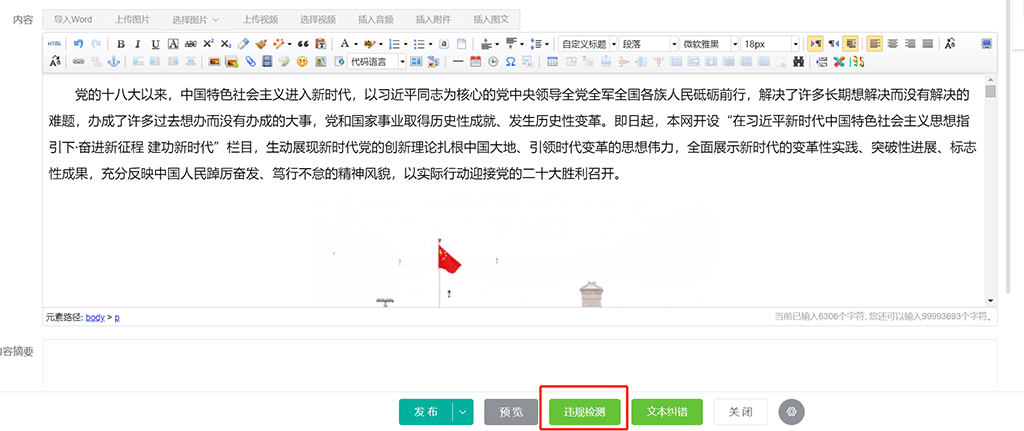Apply underline formatting
The width and height of the screenshot is (1024, 431).
click(155, 44)
